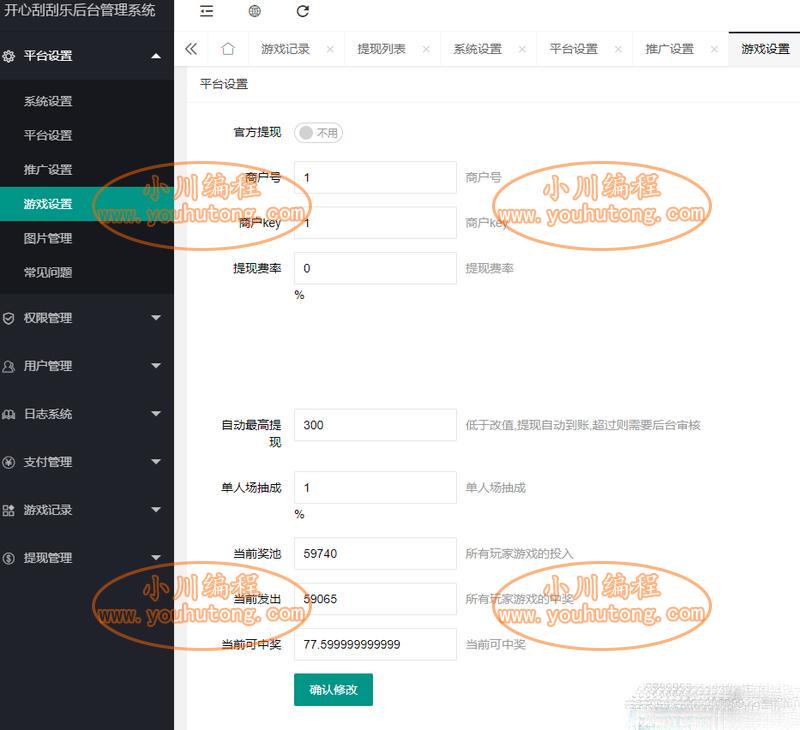Expand the 支付管理 sidebar group
Viewport: 800px width, 730px height.
click(x=156, y=462)
